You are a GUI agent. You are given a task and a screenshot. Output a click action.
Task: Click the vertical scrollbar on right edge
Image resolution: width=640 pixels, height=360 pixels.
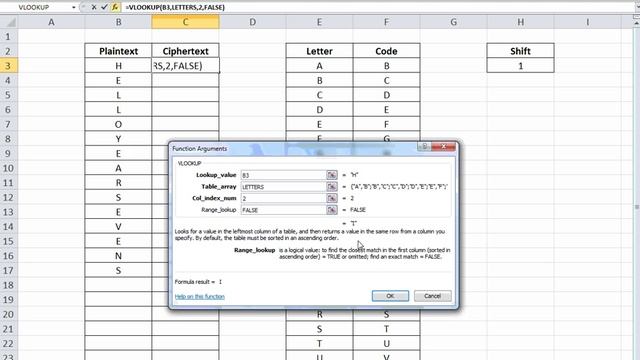point(636,192)
